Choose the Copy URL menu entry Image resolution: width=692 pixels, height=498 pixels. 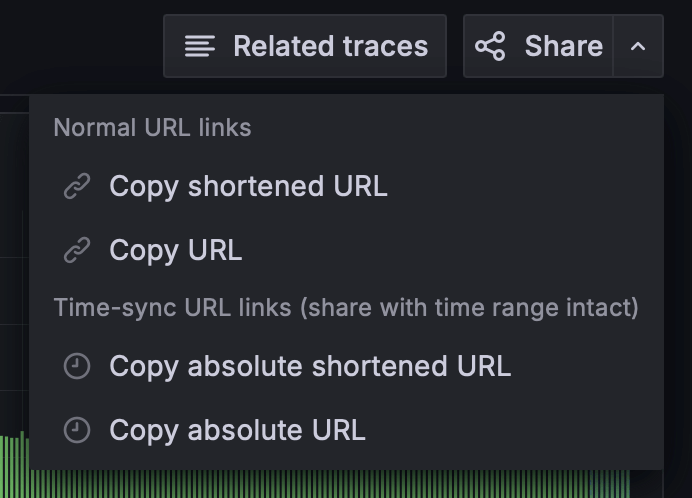pyautogui.click(x=175, y=250)
